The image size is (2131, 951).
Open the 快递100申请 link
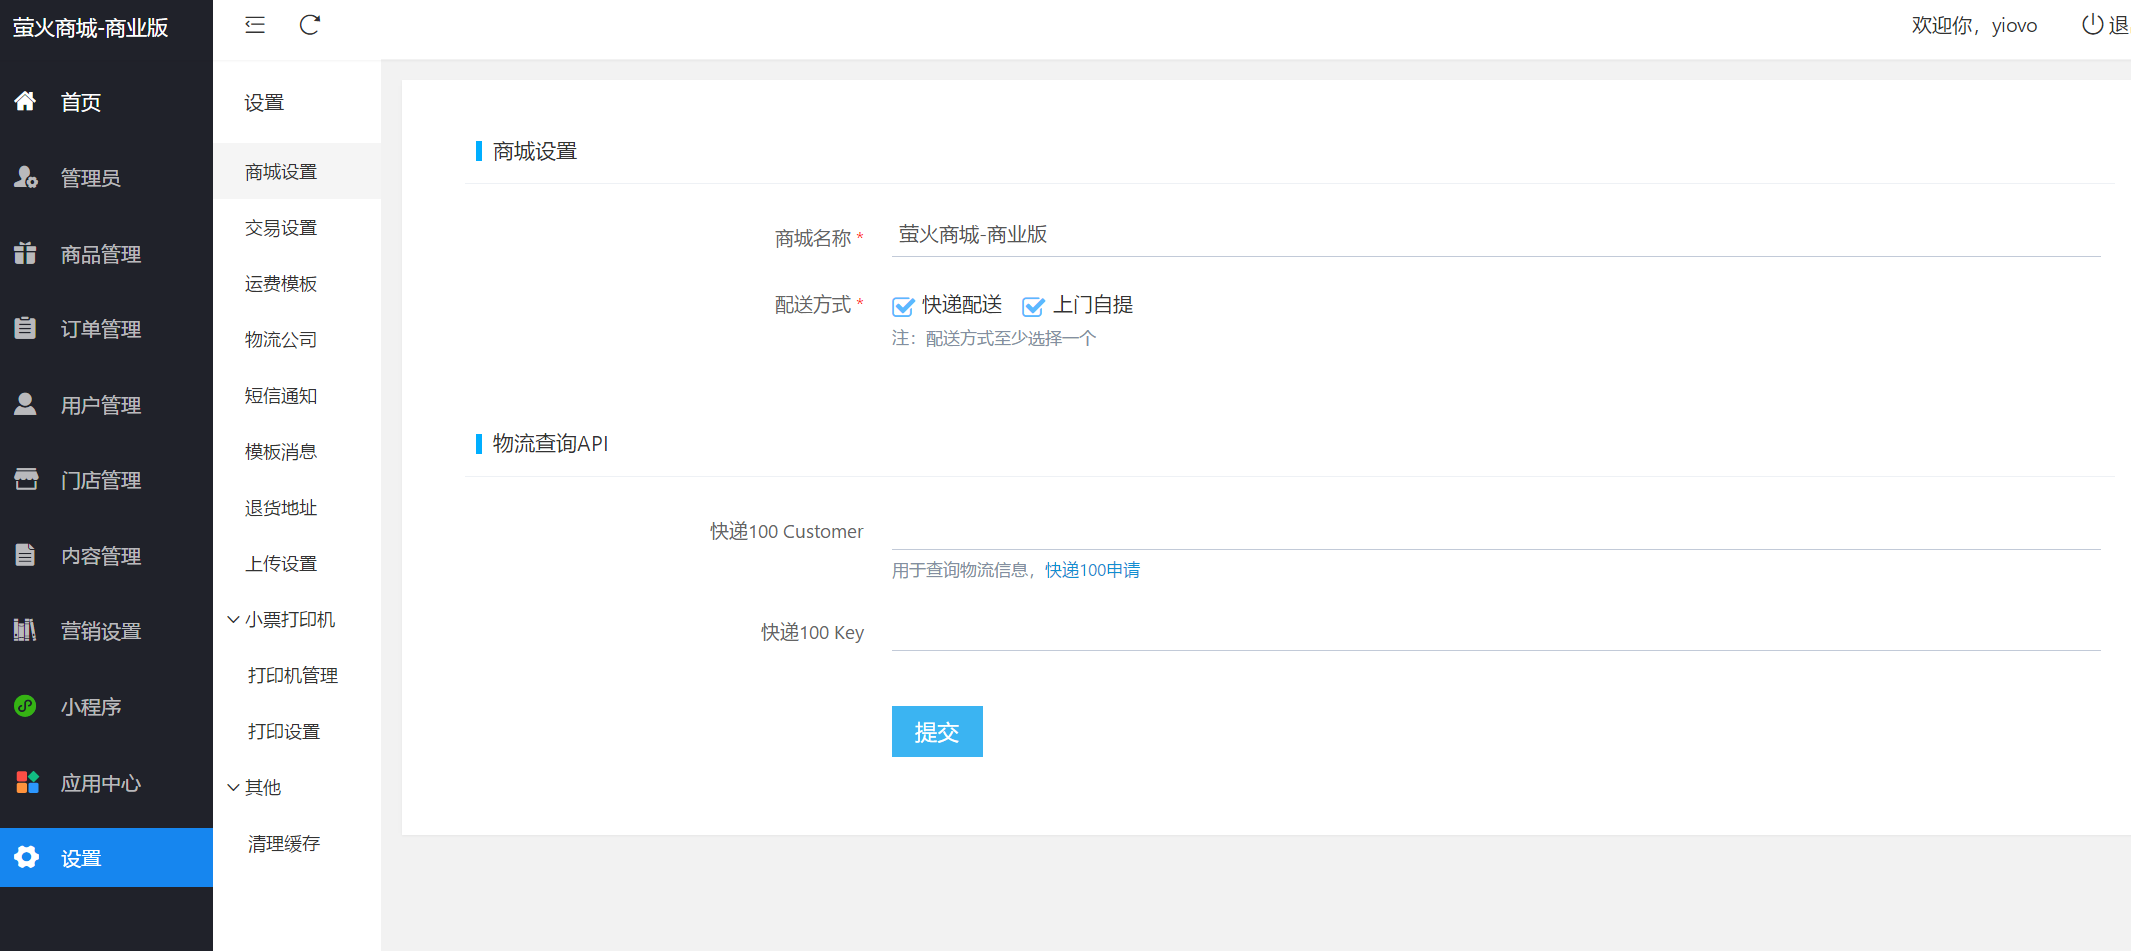point(1092,570)
